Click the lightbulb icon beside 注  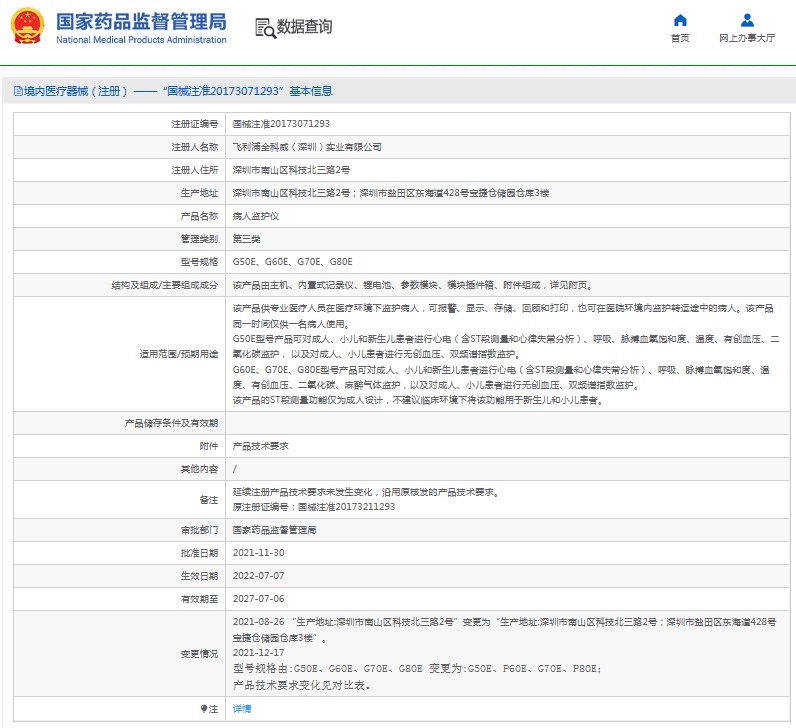[205, 709]
